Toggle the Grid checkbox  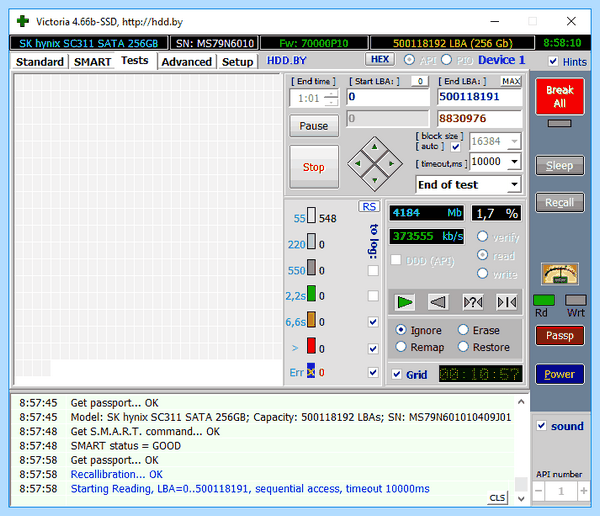pos(397,374)
